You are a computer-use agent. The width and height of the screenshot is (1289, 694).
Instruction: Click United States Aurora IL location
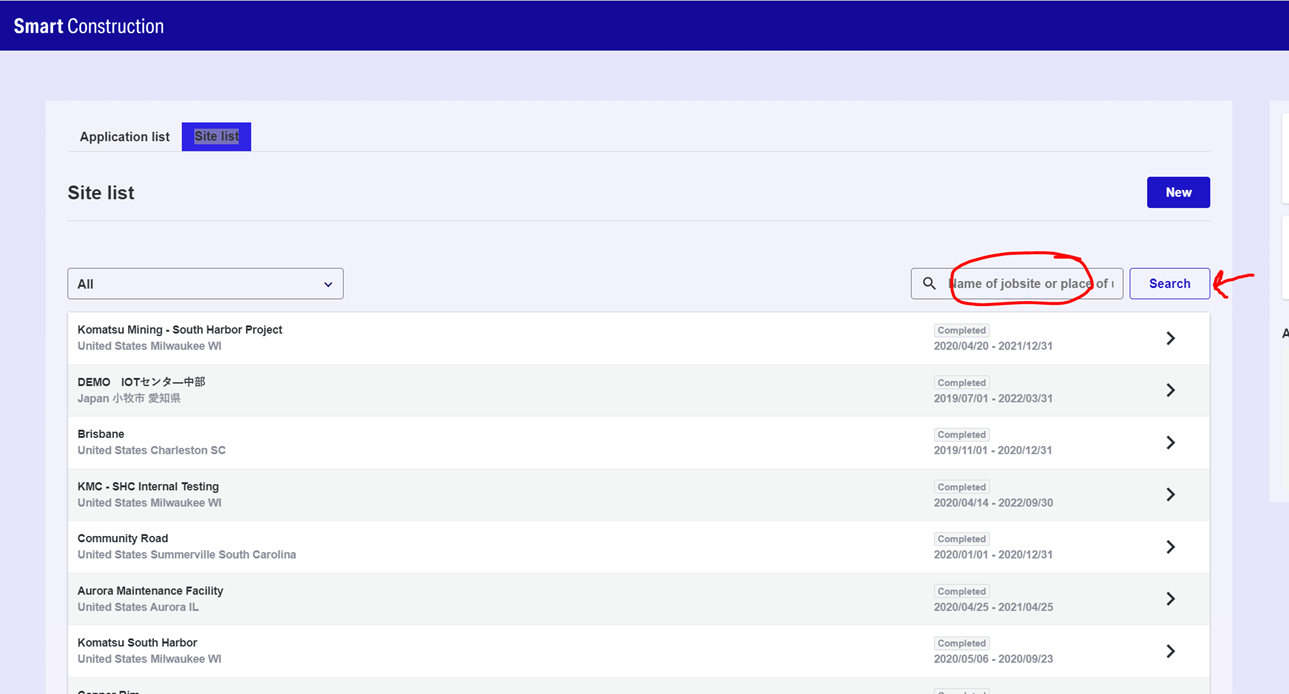[x=138, y=607]
